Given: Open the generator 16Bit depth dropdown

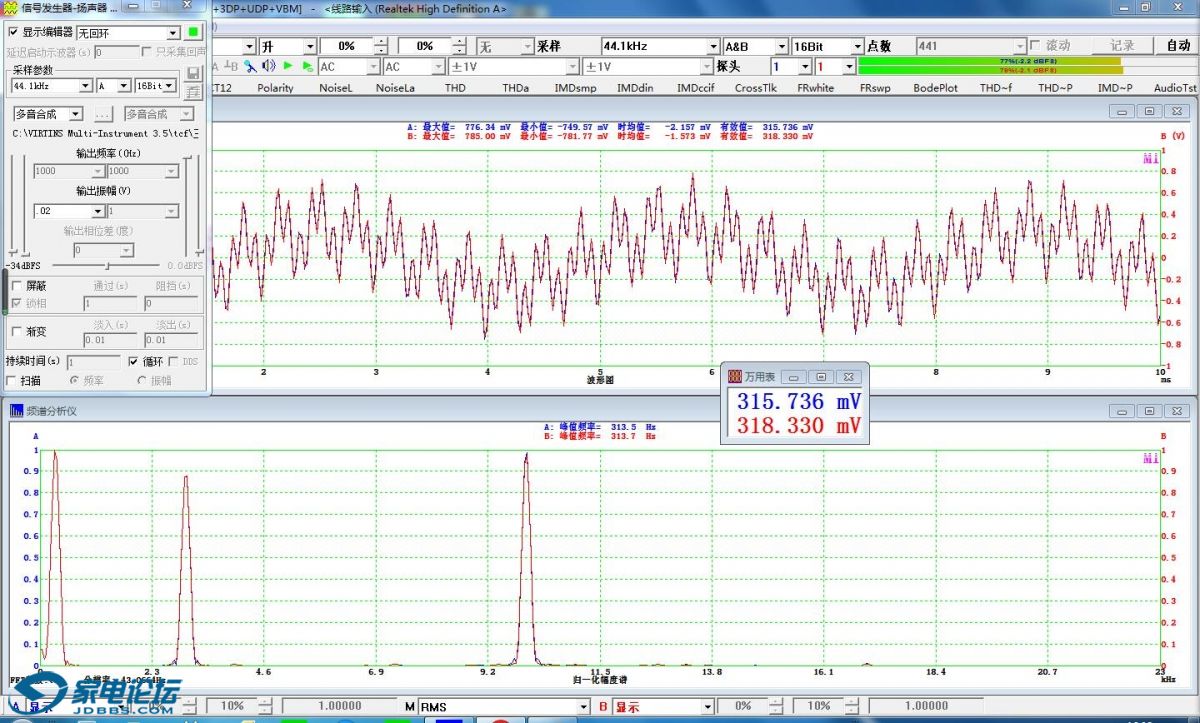Looking at the screenshot, I should coord(170,86).
